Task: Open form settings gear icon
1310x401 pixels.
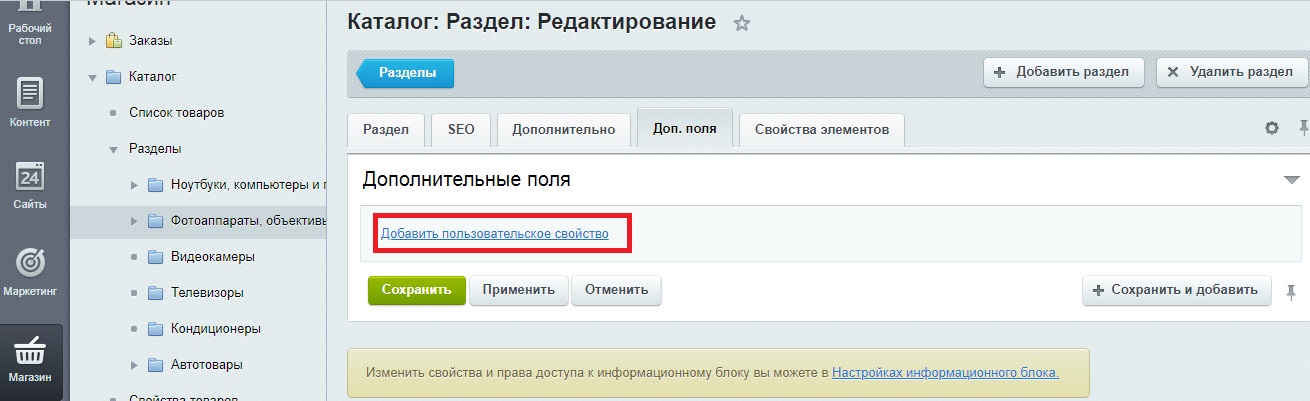Action: point(1272,128)
